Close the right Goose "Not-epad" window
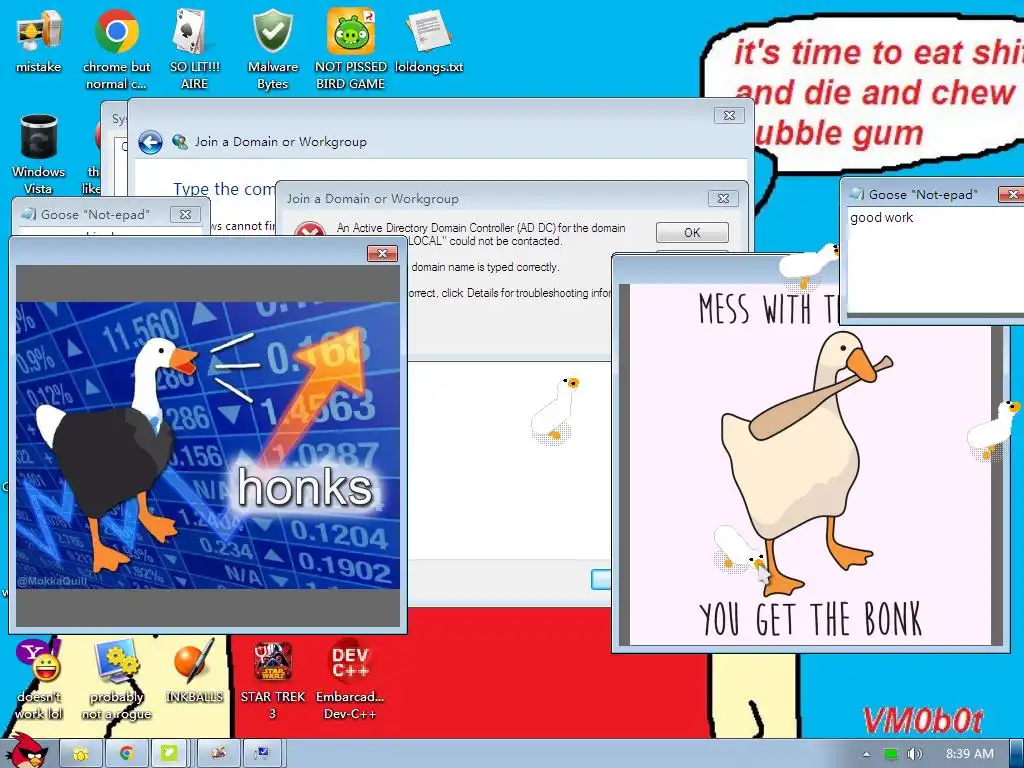 point(1012,194)
